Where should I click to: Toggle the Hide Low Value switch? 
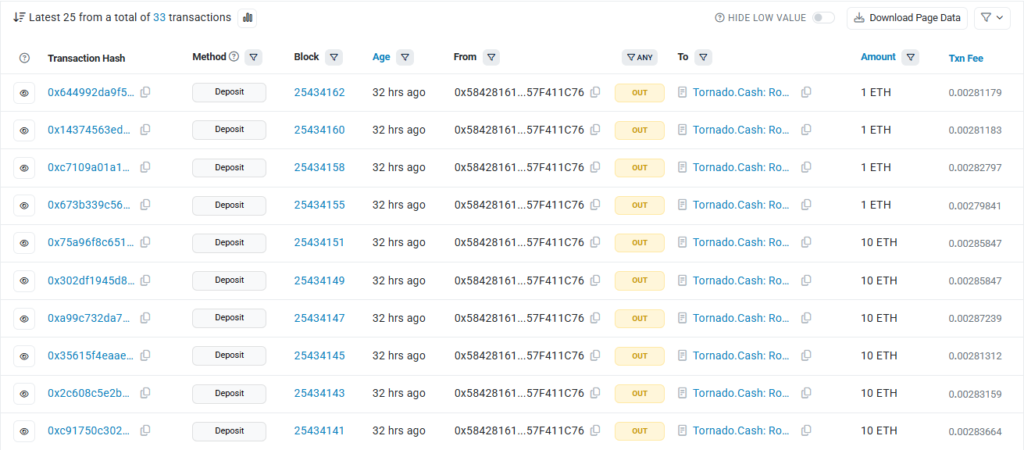click(823, 18)
